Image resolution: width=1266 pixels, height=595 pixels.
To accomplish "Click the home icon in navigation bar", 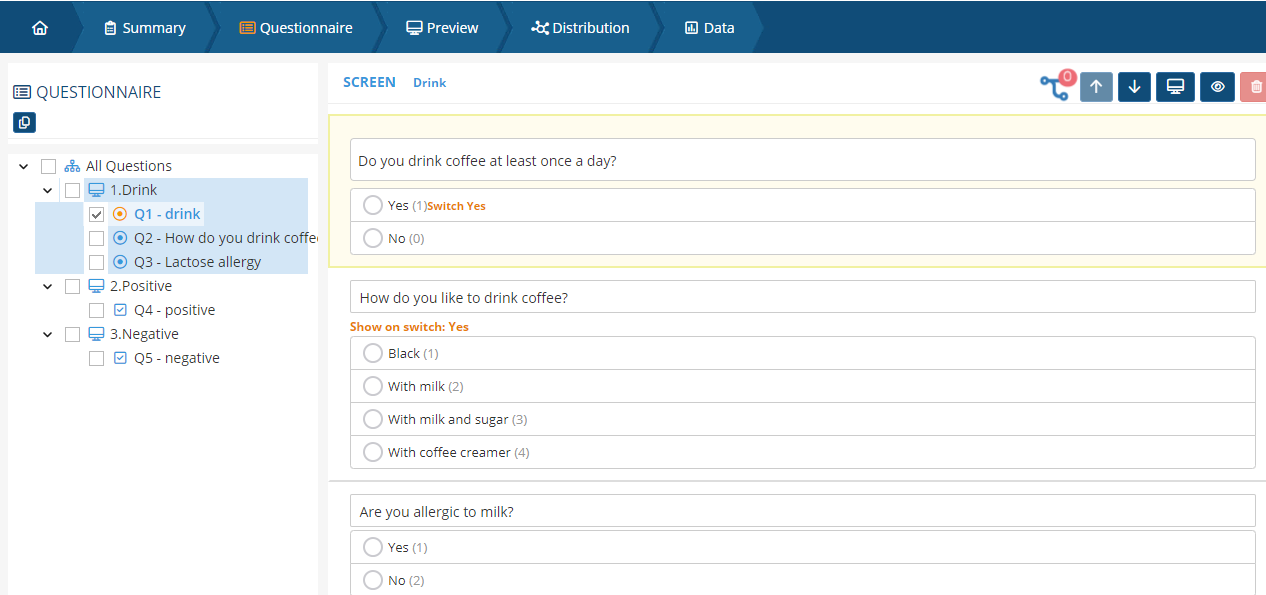I will [x=40, y=28].
